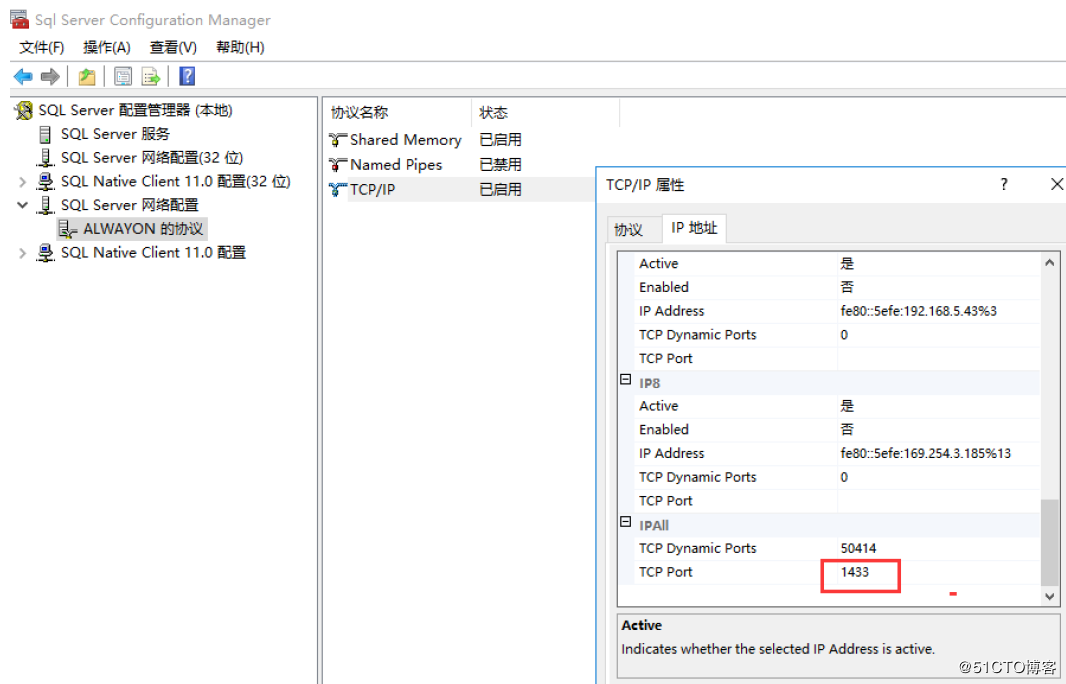Click the scroll up arrow in properties list
Image resolution: width=1066 pixels, height=684 pixels.
1050,262
